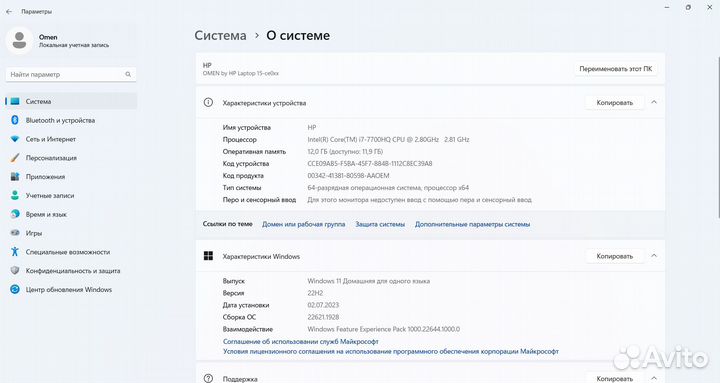The image size is (720, 383).
Task: Go to Персонализация settings
Action: coord(51,158)
